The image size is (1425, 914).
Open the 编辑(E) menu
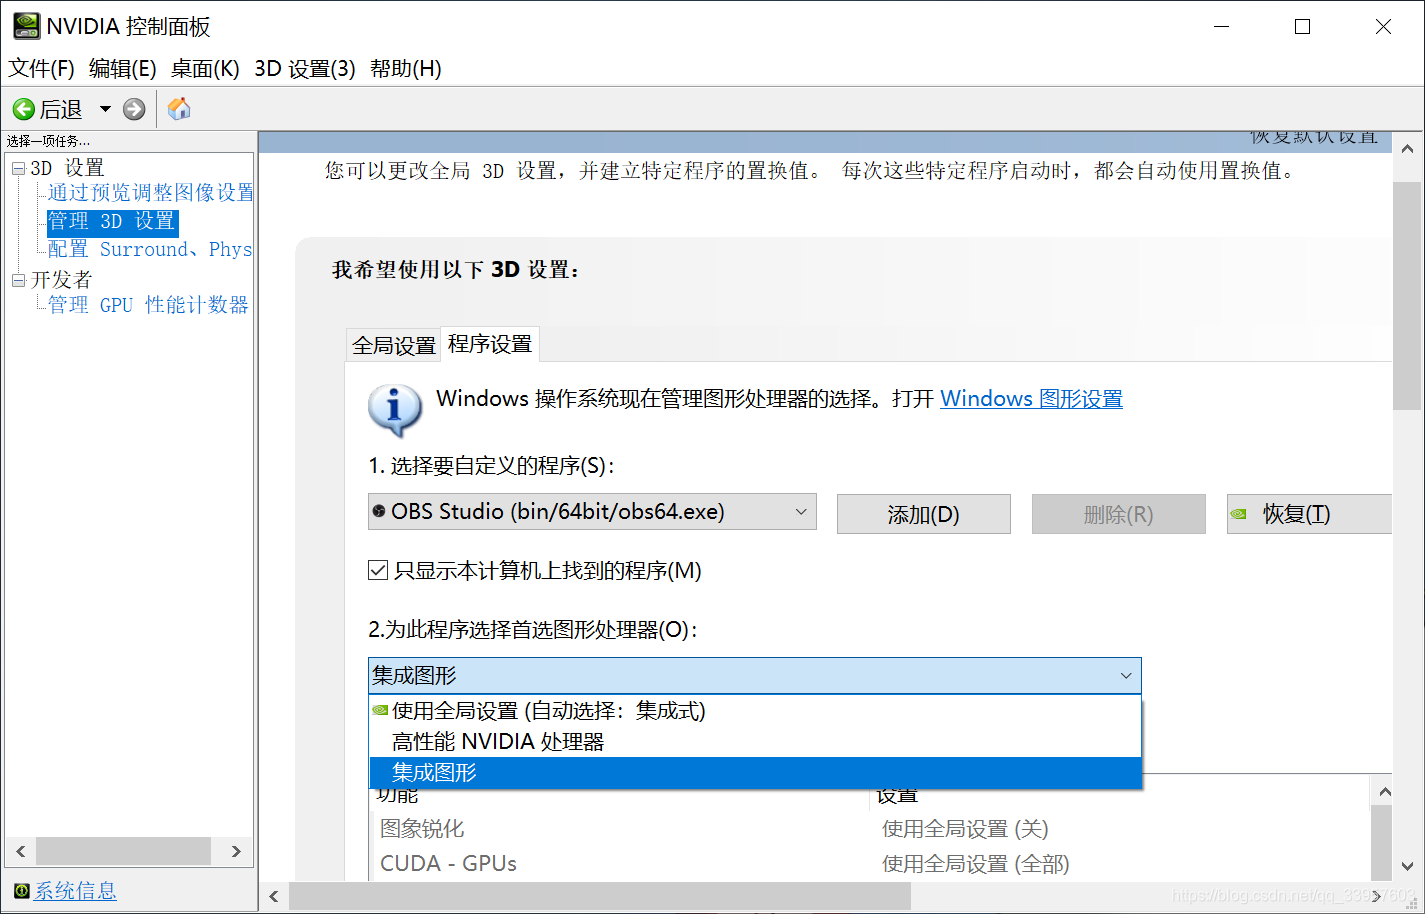(x=122, y=68)
